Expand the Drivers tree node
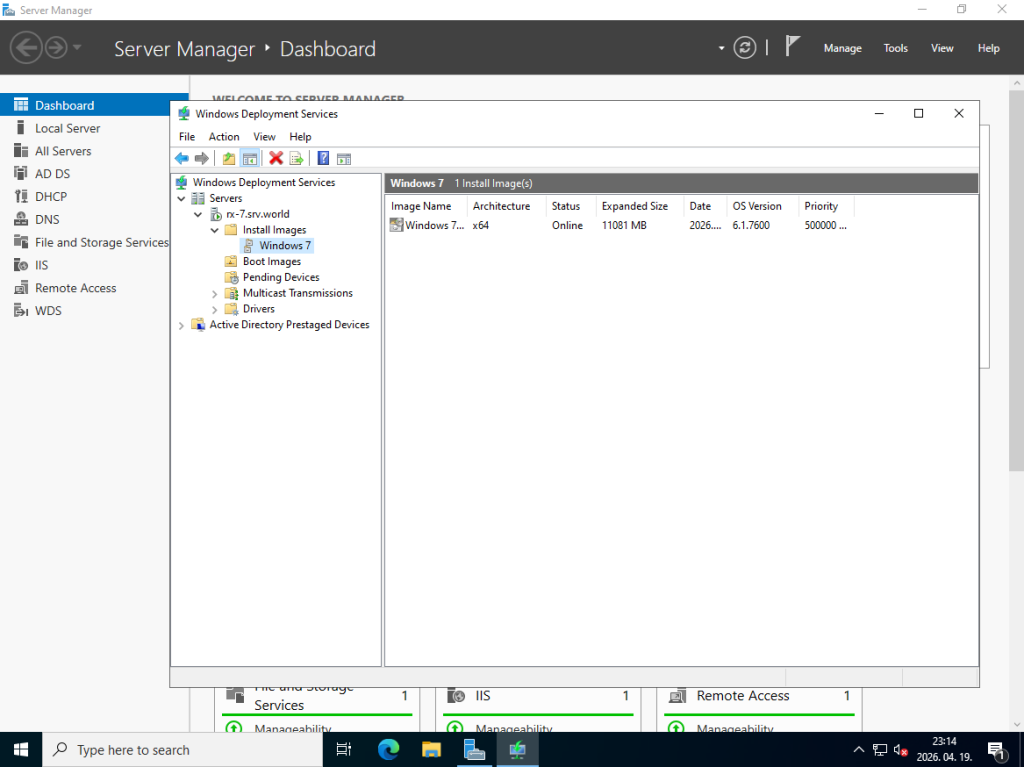Image resolution: width=1024 pixels, height=767 pixels. click(215, 309)
